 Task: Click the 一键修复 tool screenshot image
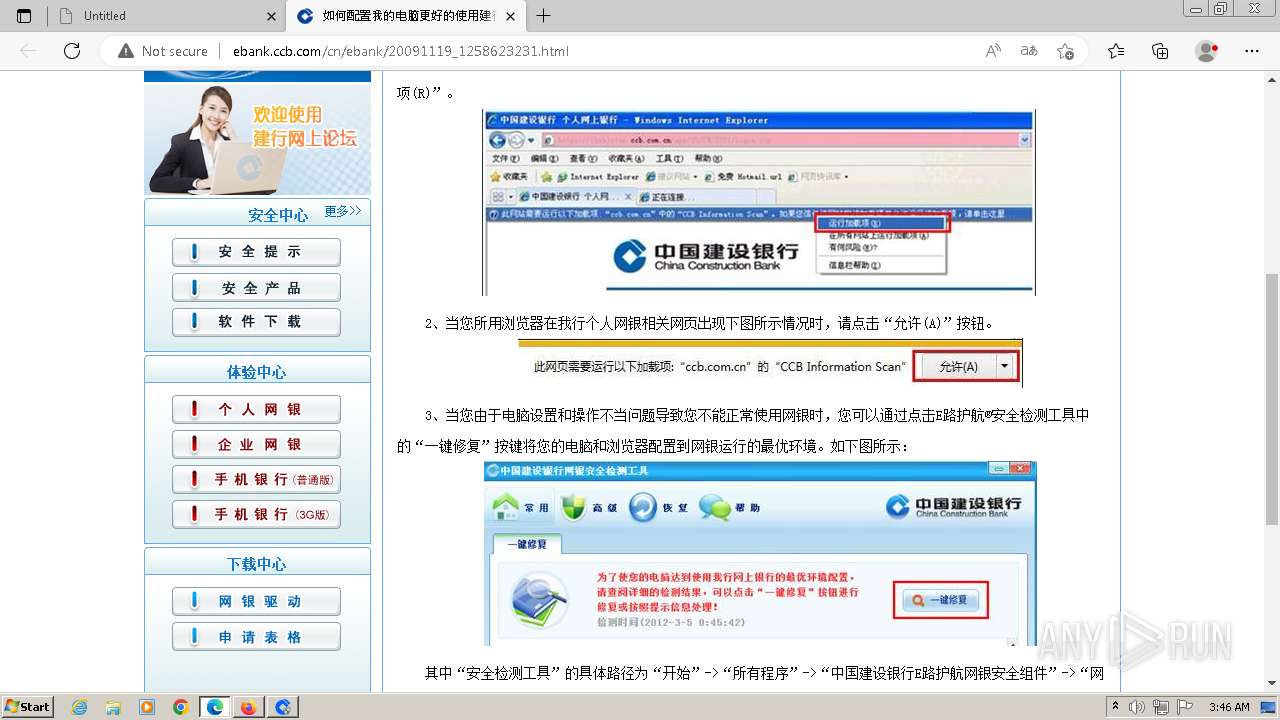click(761, 553)
